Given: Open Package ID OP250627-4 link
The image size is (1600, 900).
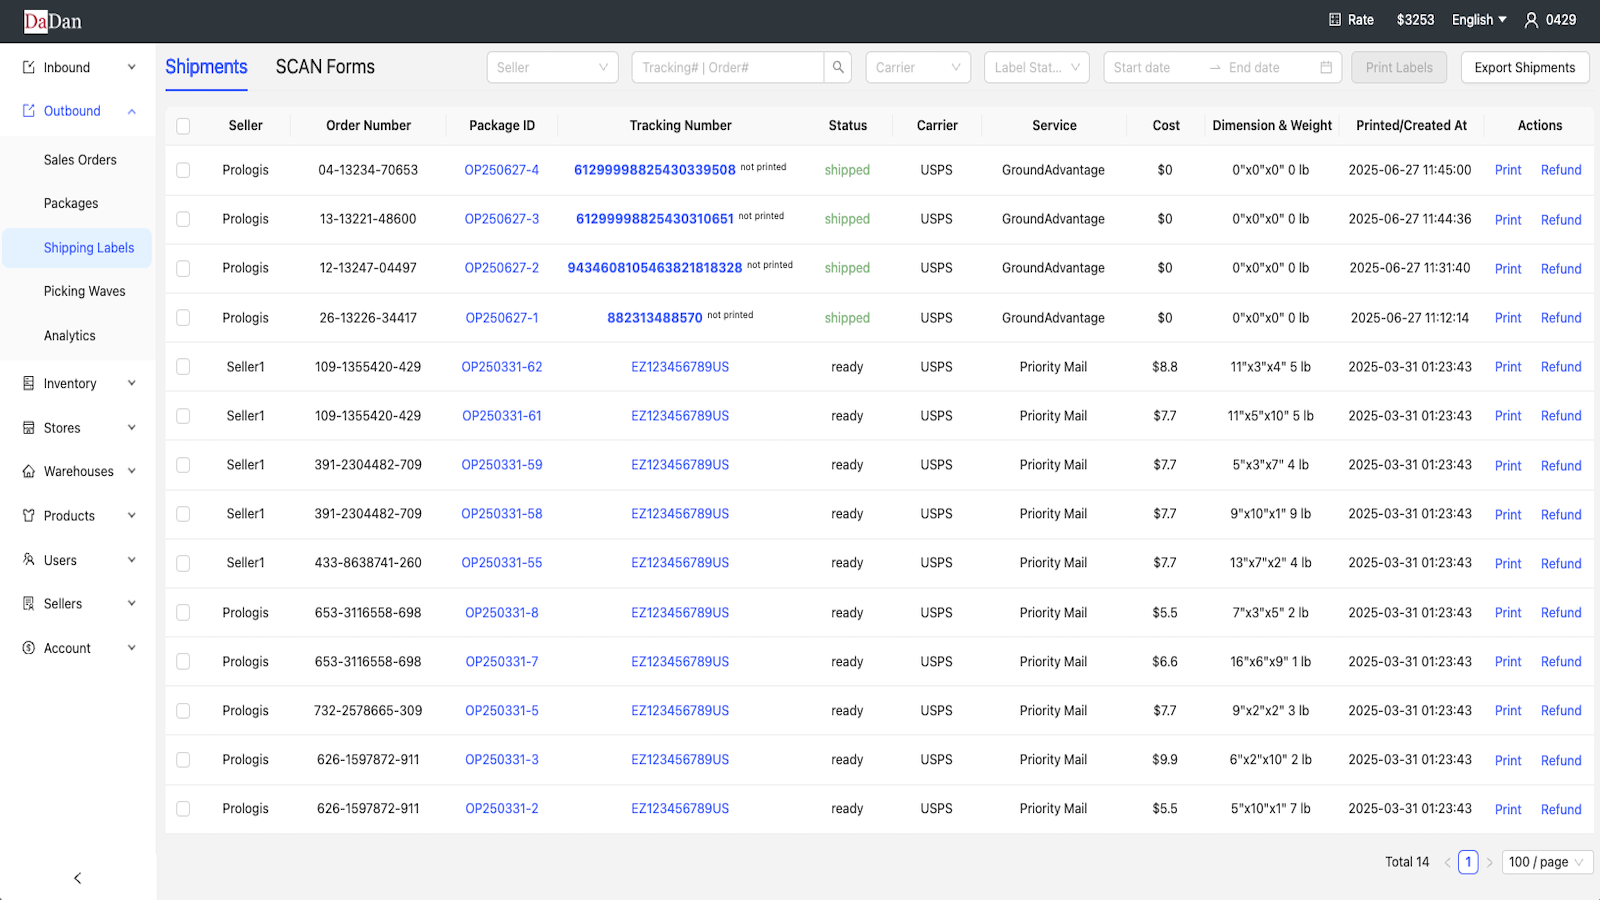Looking at the screenshot, I should [502, 170].
